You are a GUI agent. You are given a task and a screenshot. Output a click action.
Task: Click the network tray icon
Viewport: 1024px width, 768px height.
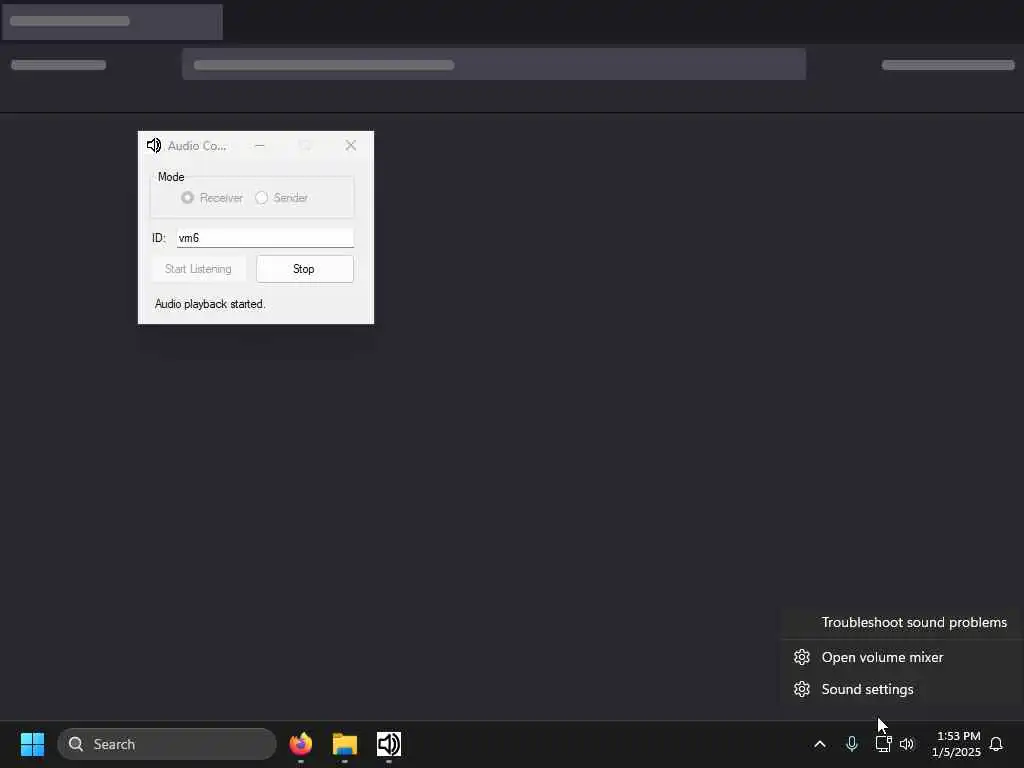pos(883,744)
